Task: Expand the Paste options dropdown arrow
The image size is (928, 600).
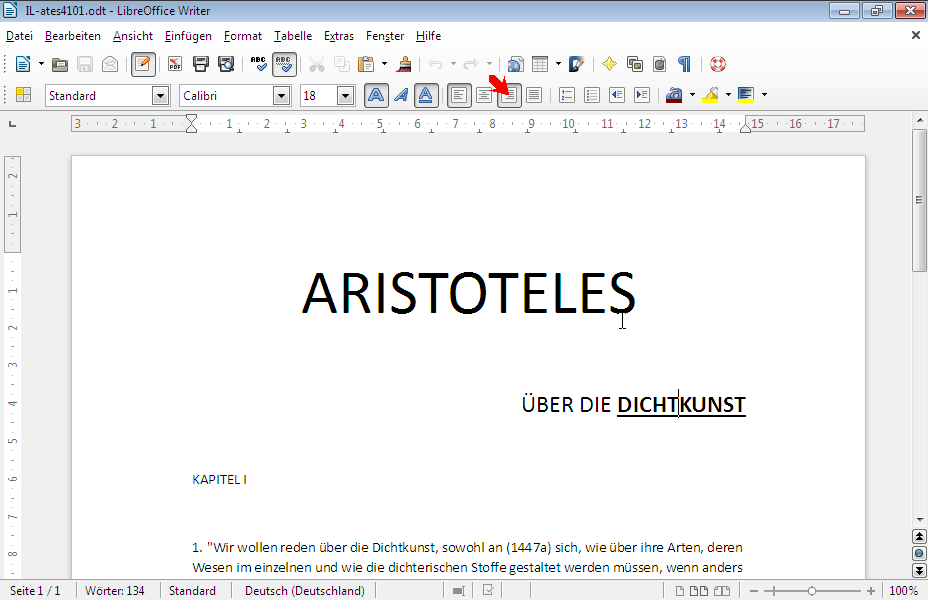Action: [x=385, y=64]
